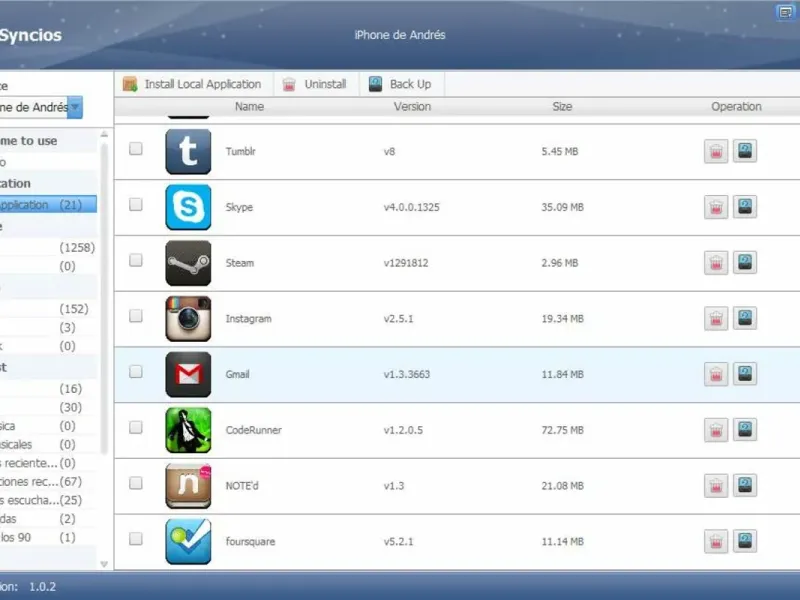
Task: Select the Application (21) sidebar item
Action: pyautogui.click(x=48, y=205)
